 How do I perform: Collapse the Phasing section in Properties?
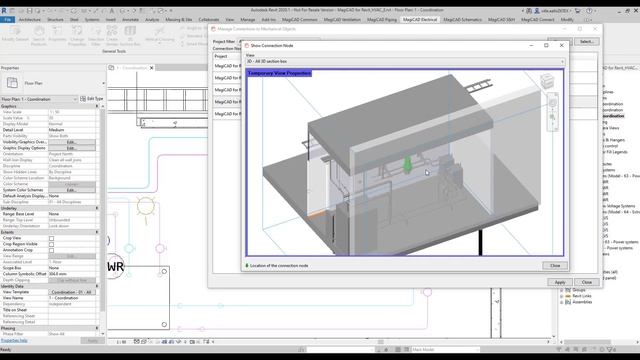coord(97,328)
